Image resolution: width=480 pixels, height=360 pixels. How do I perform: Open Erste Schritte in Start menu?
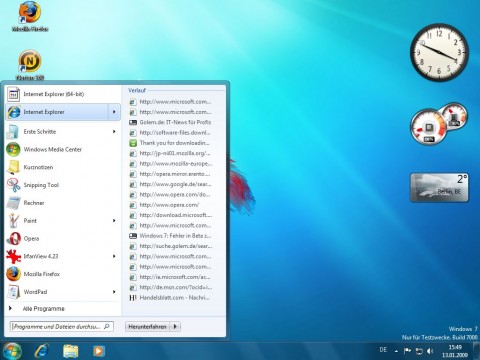tap(63, 132)
